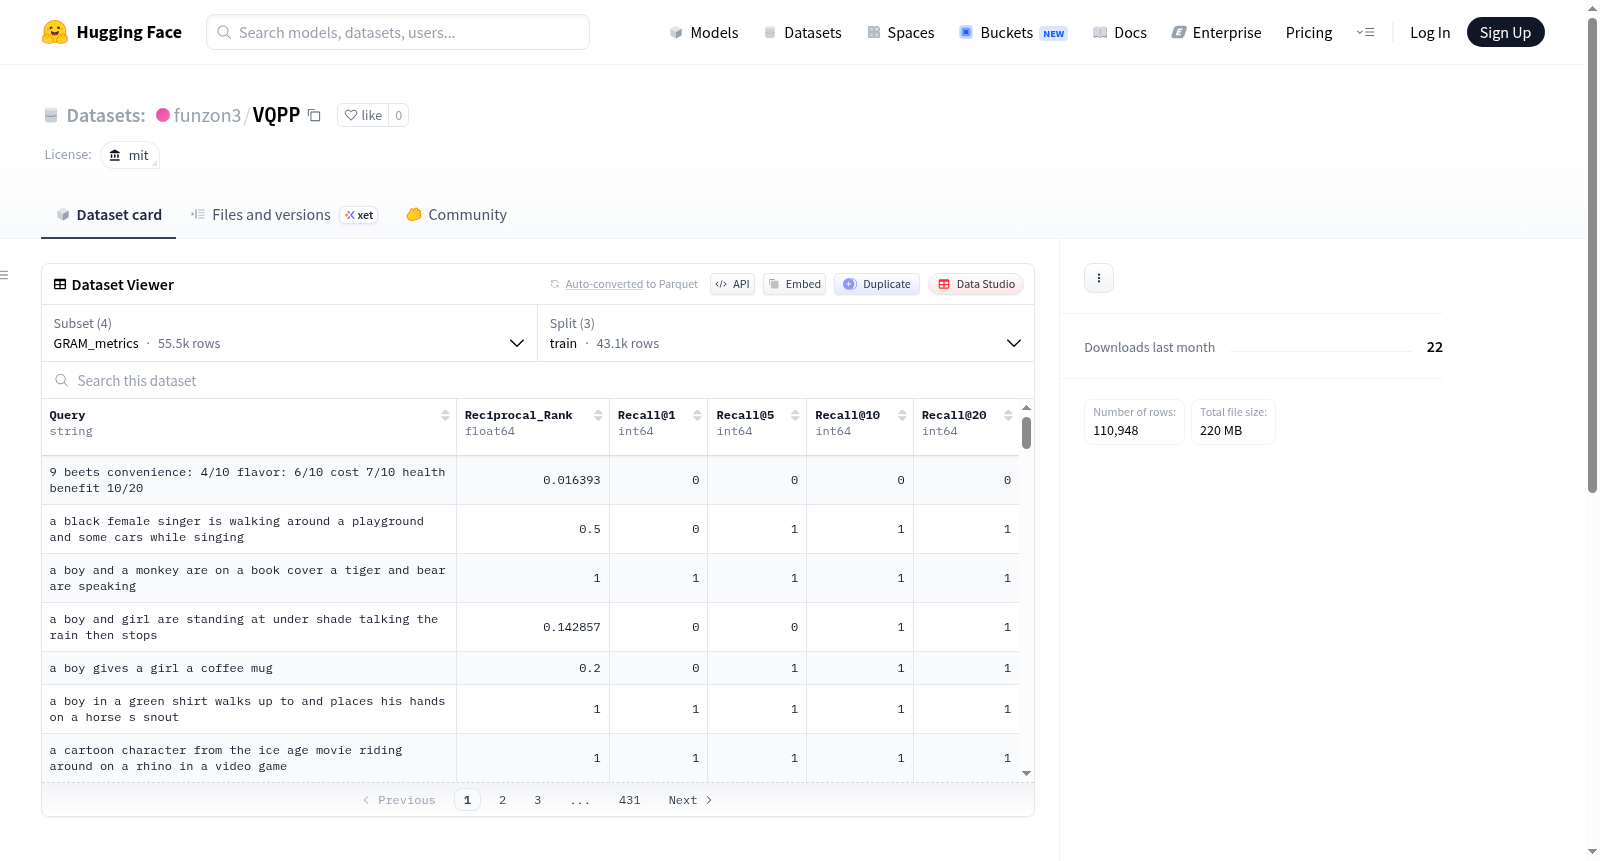1600x861 pixels.
Task: Click the funzon3 pink avatar icon
Action: [x=163, y=115]
